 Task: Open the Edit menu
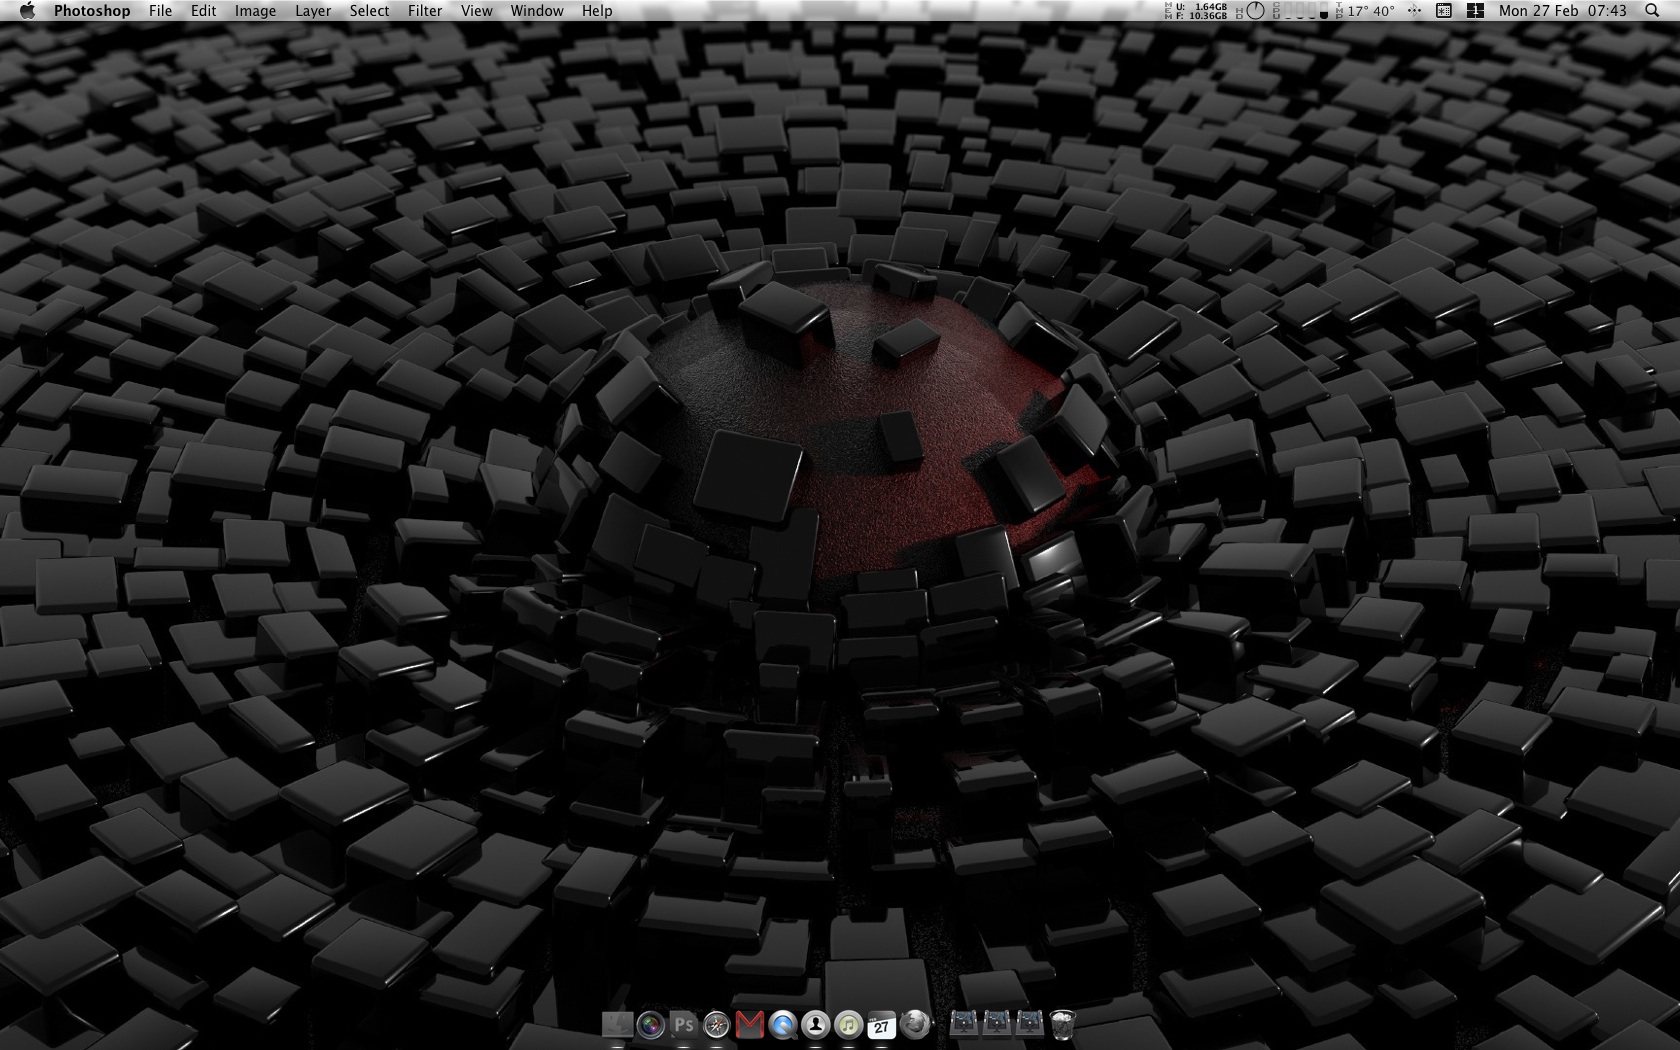tap(204, 11)
